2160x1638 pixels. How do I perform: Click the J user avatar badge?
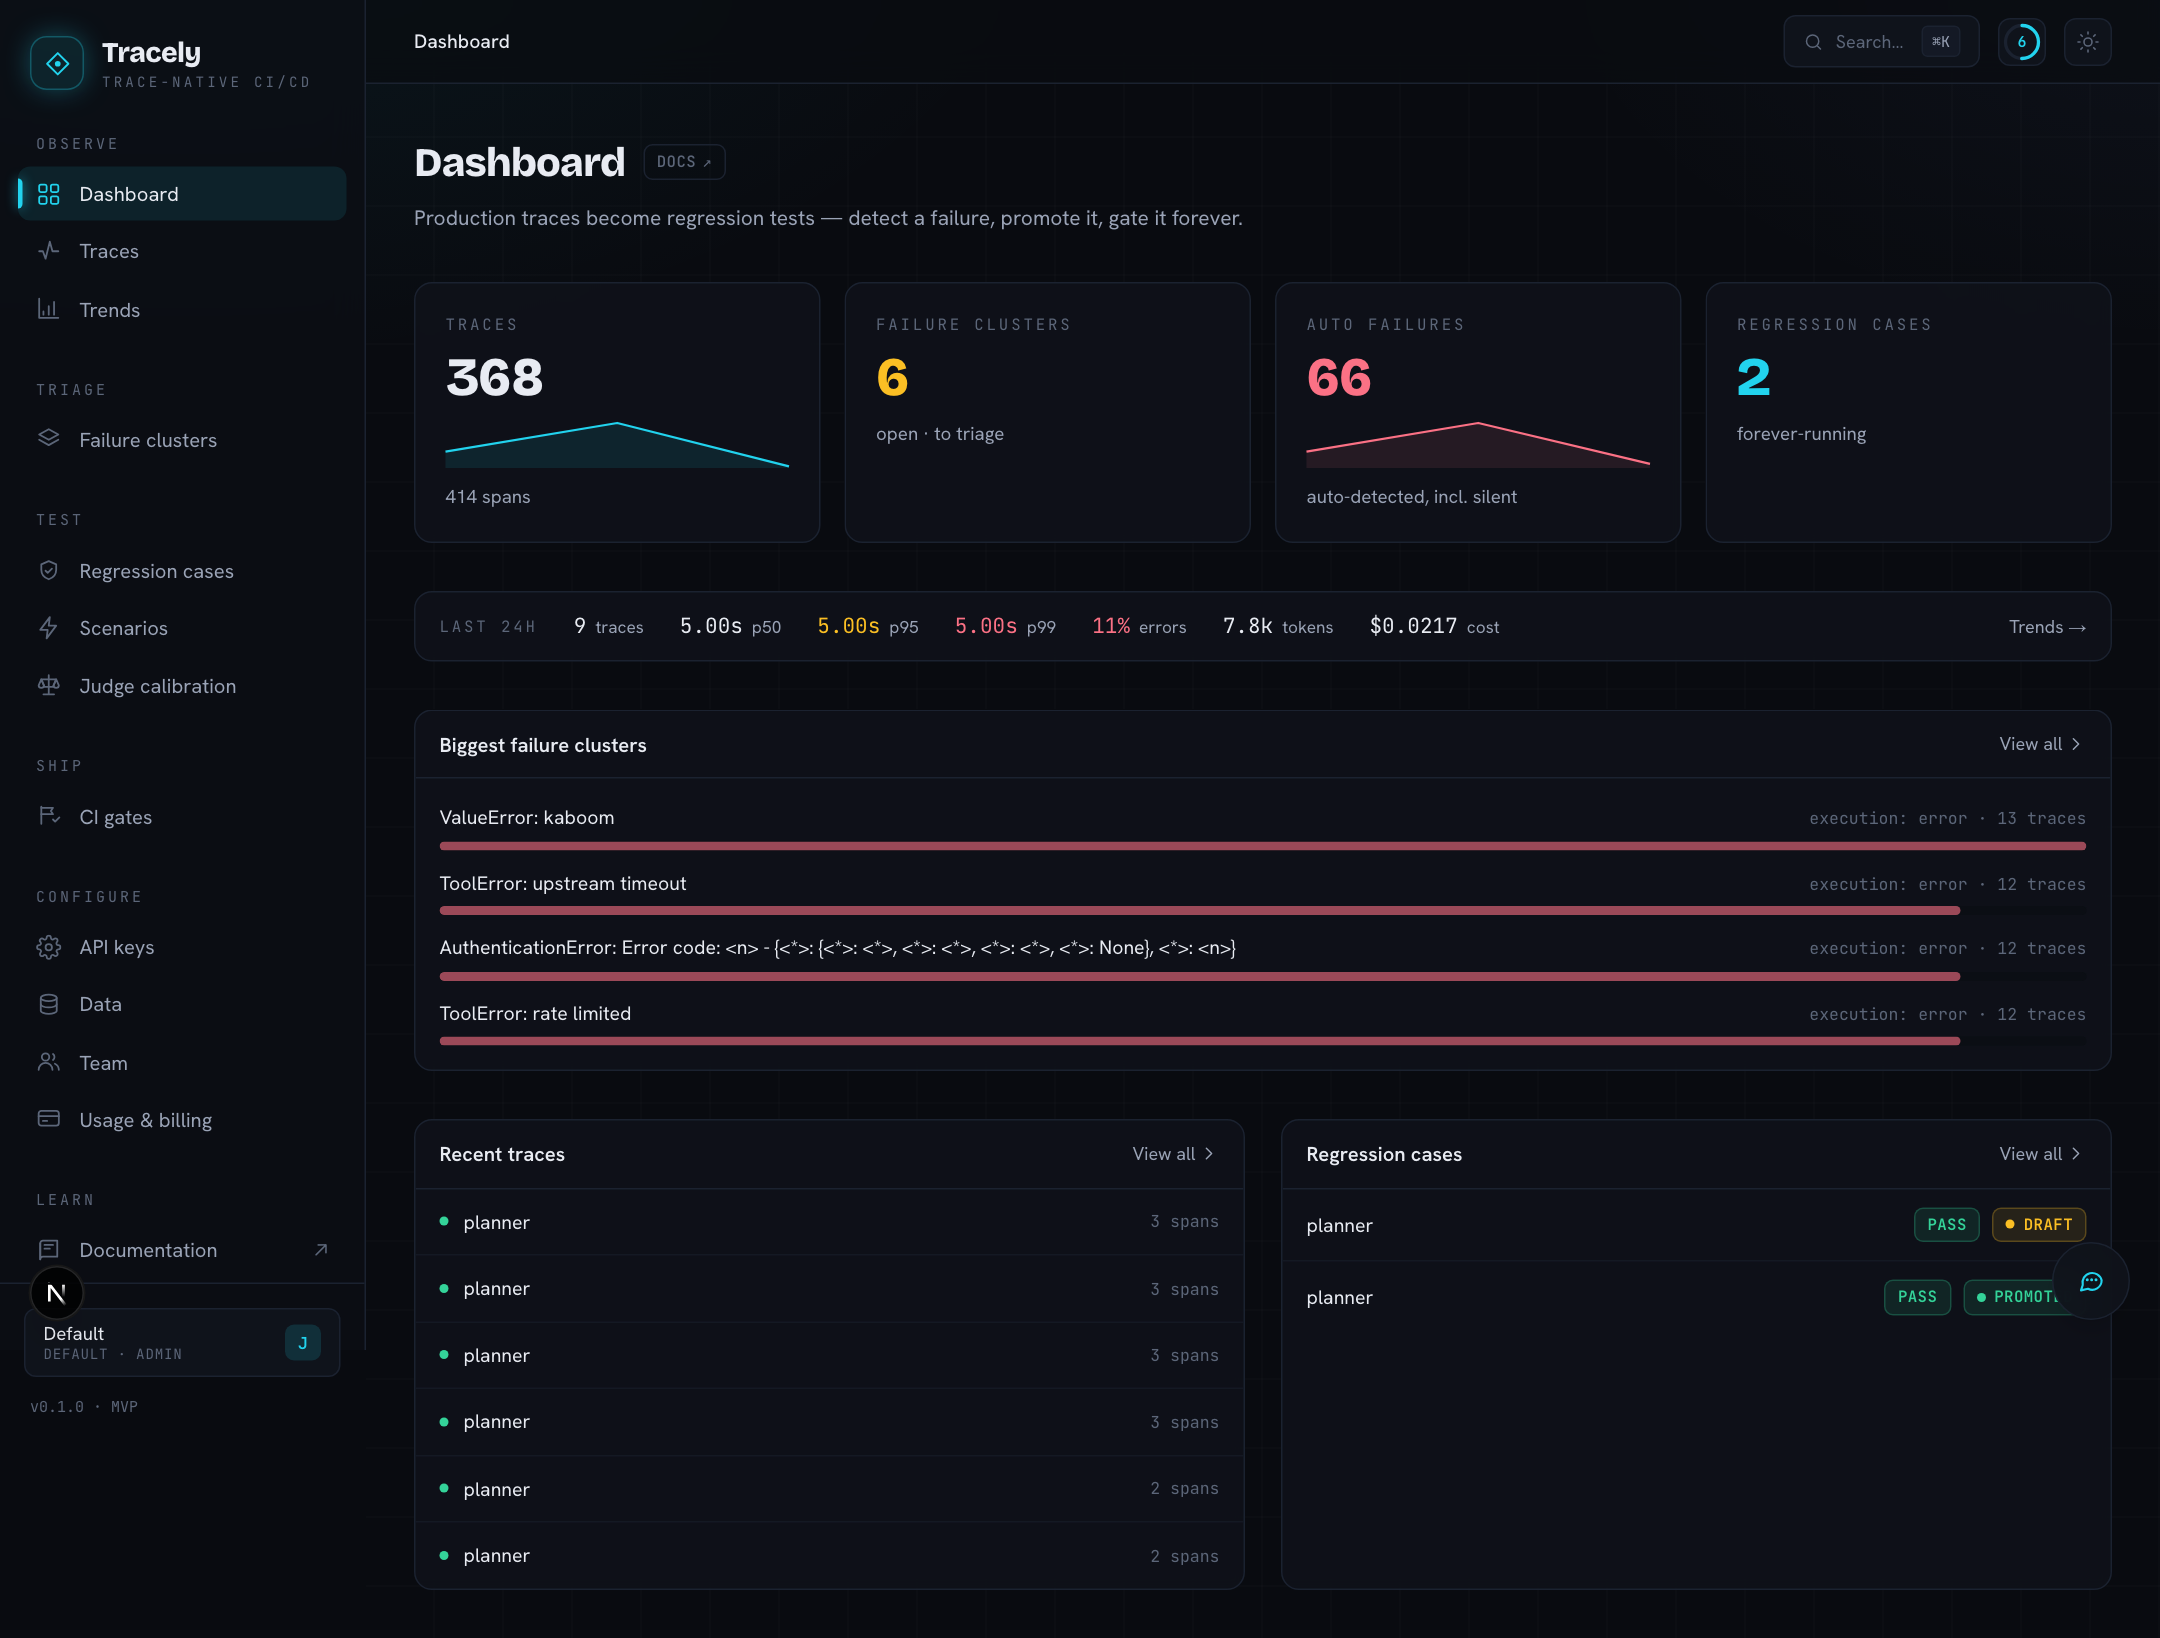(x=303, y=1343)
